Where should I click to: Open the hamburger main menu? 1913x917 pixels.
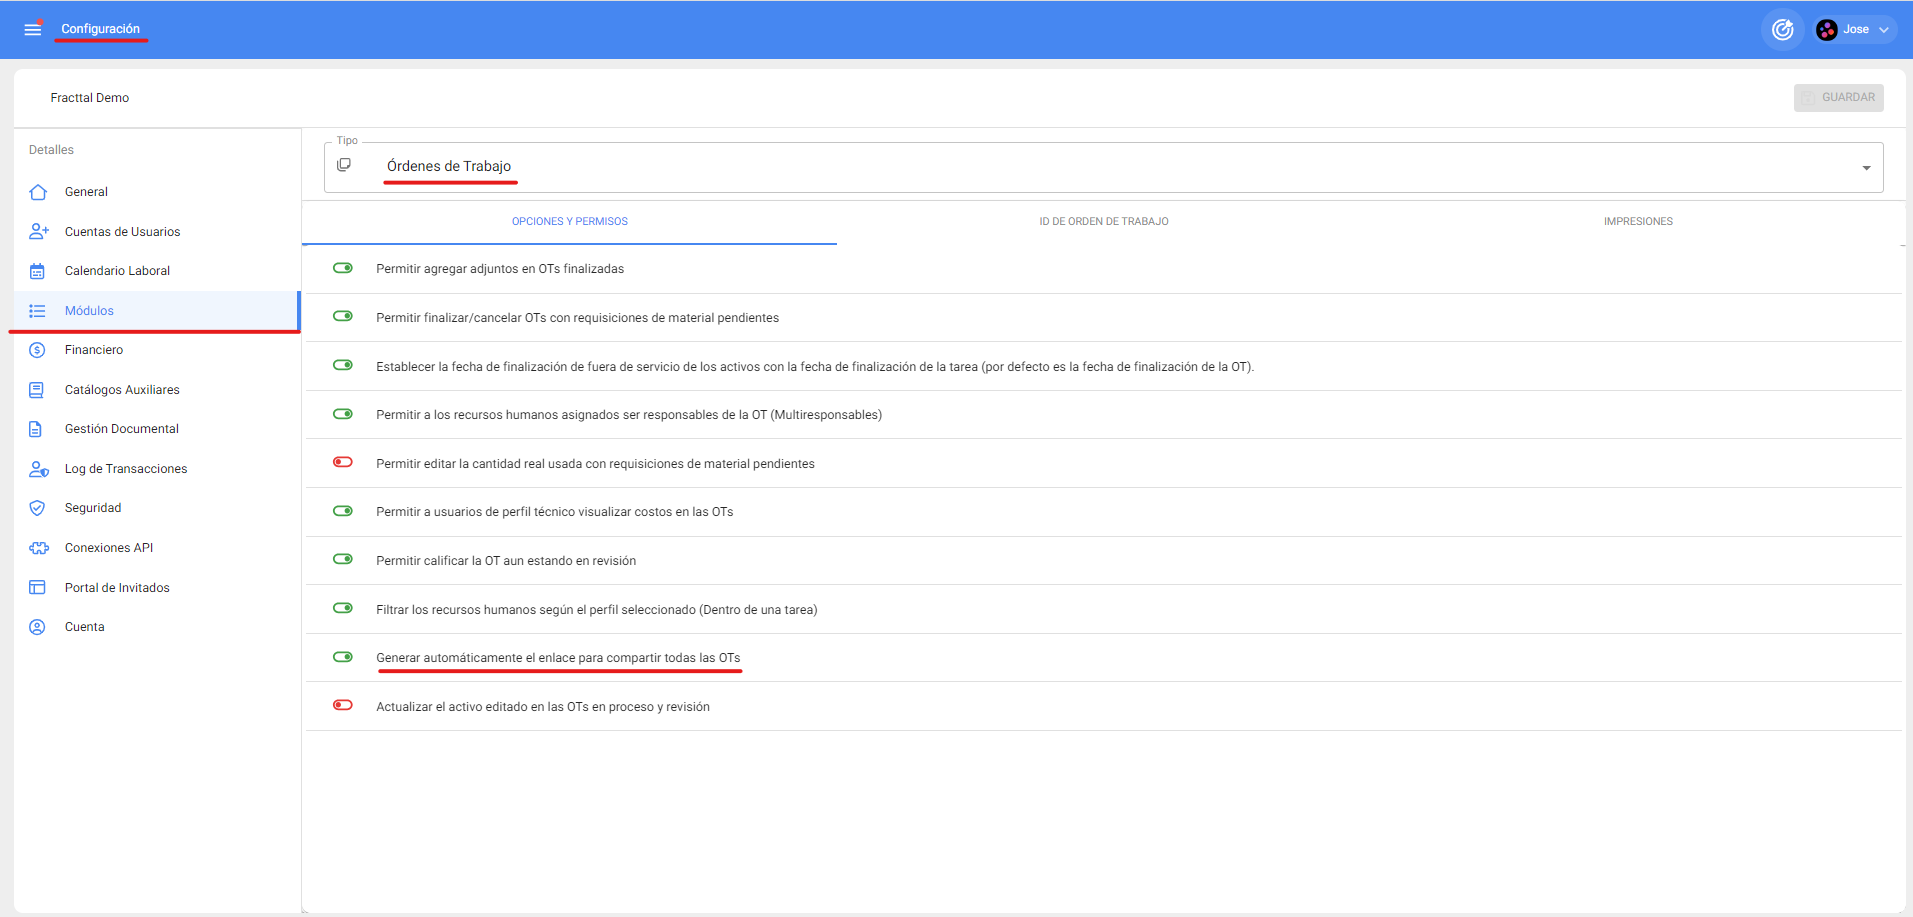coord(33,29)
